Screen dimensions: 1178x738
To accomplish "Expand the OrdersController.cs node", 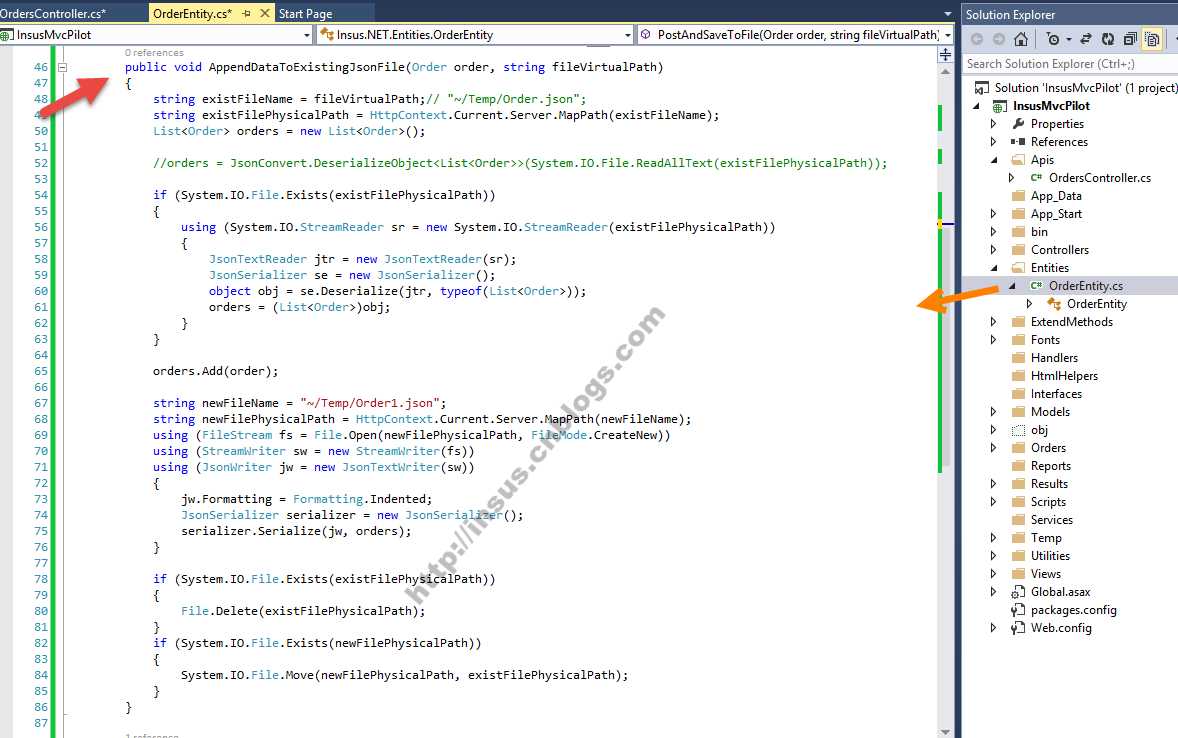I will tap(1011, 178).
